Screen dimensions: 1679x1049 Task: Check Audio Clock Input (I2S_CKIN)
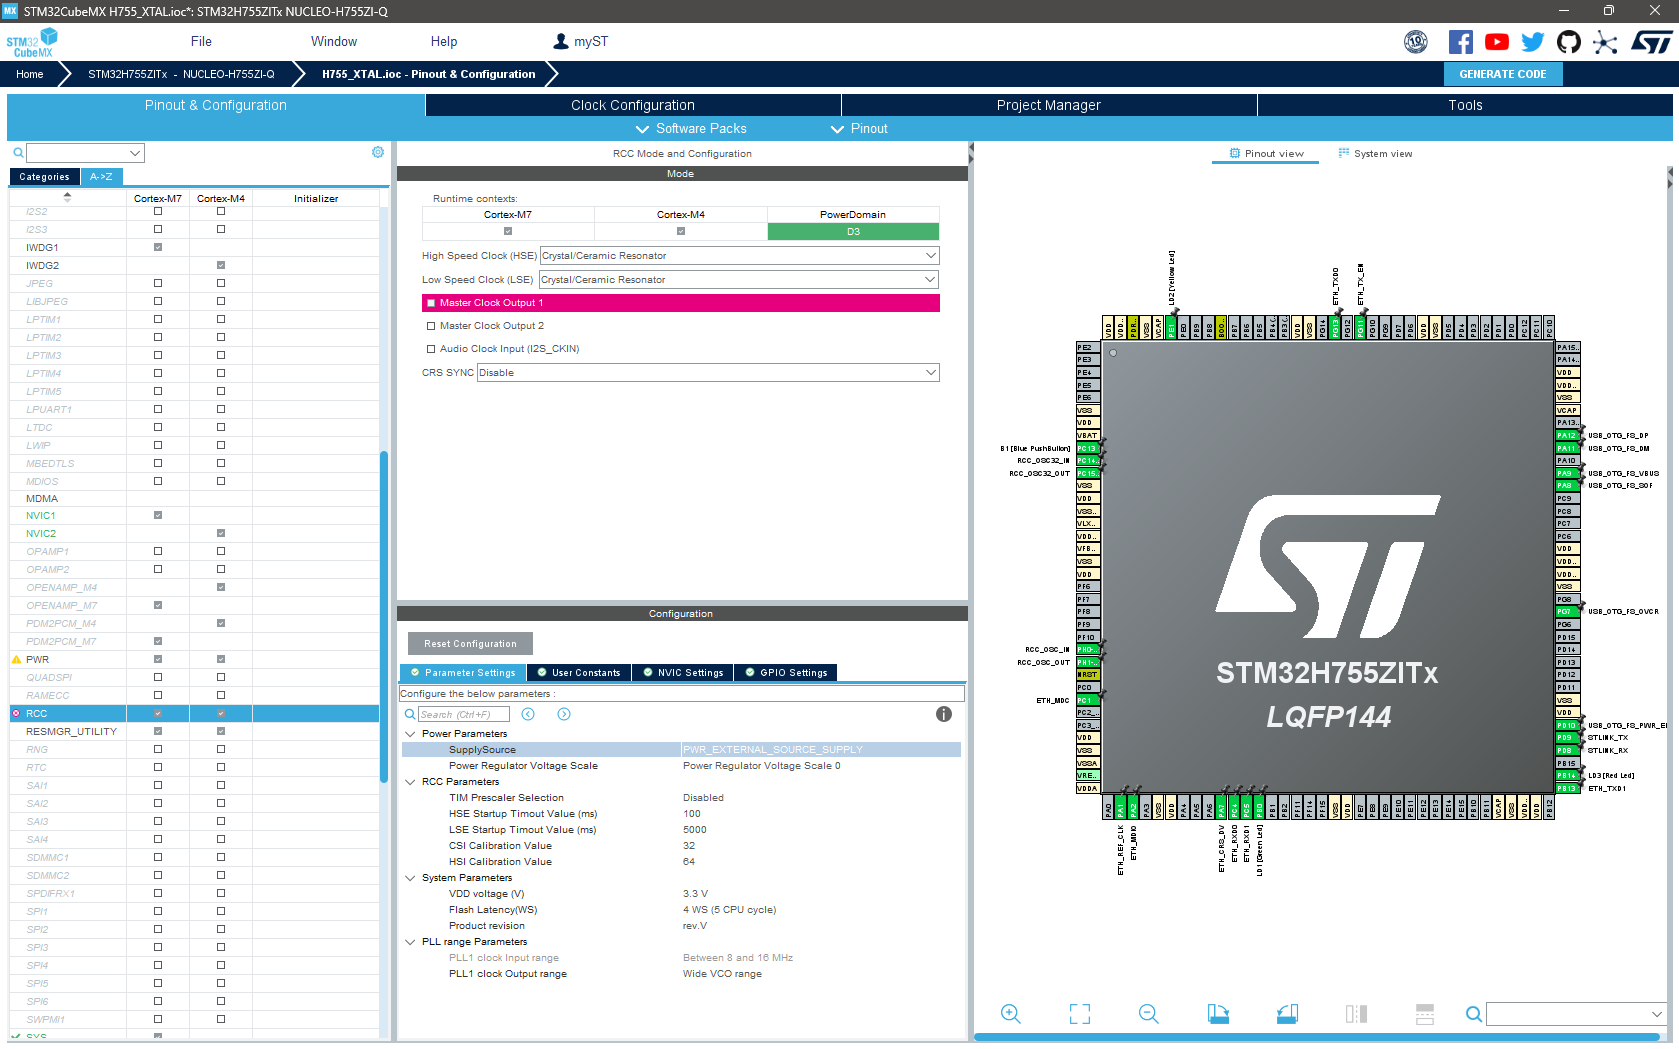coord(431,348)
